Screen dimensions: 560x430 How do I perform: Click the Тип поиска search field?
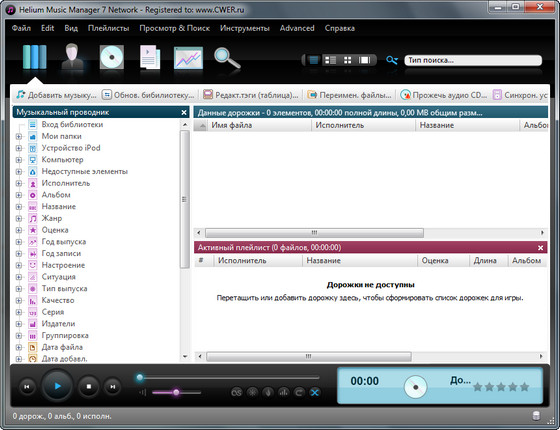[x=473, y=60]
